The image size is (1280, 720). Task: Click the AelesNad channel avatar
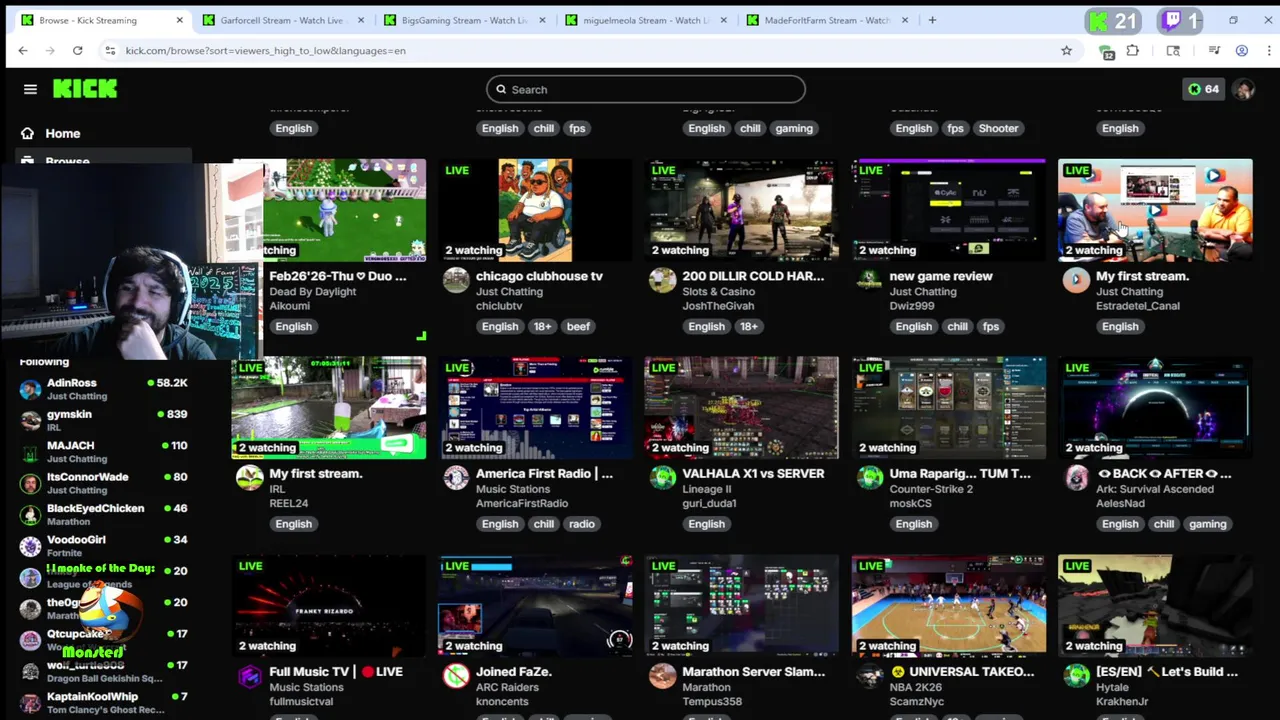click(x=1076, y=478)
